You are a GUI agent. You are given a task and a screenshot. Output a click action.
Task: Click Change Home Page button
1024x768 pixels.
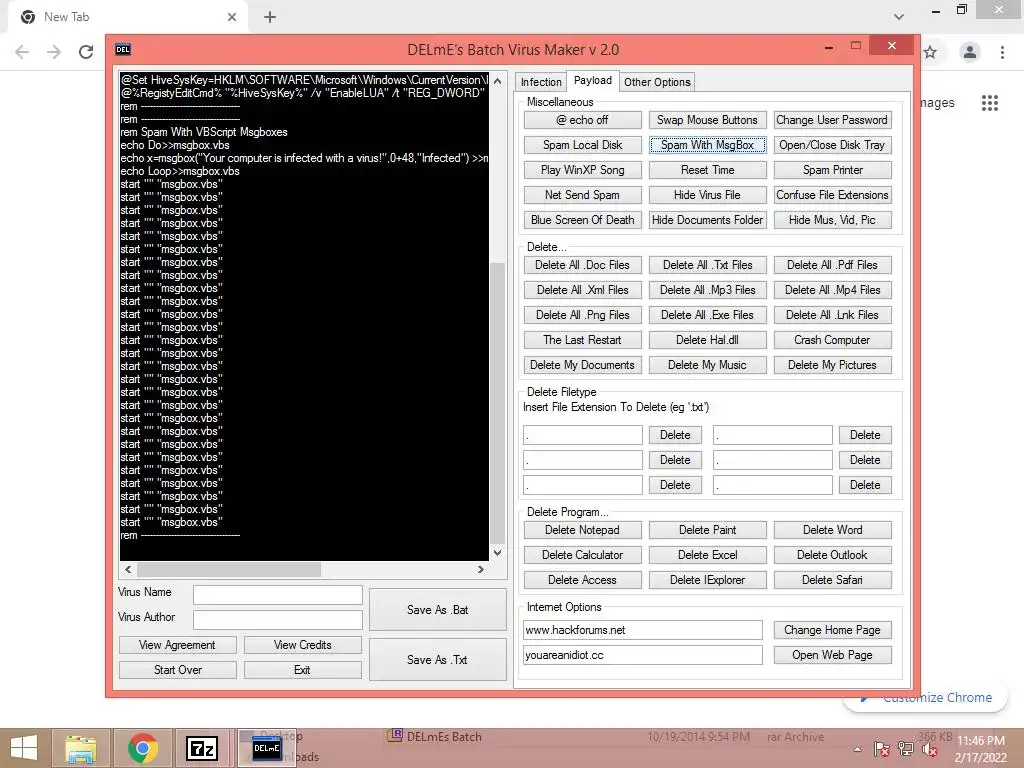coord(832,630)
